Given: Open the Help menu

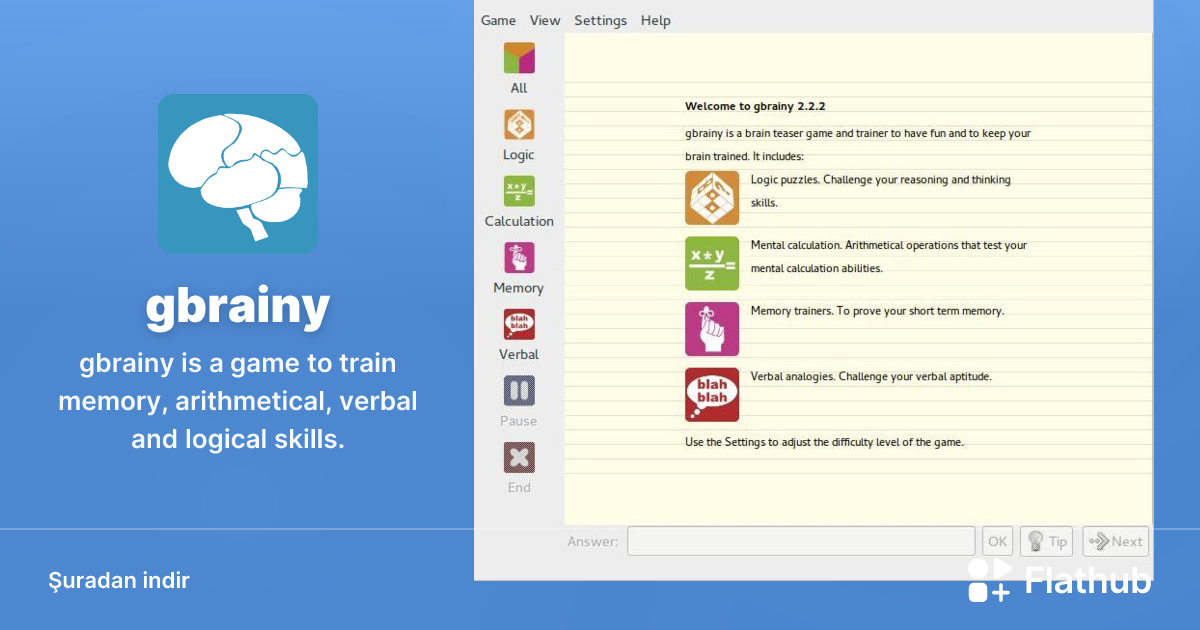Looking at the screenshot, I should 656,20.
